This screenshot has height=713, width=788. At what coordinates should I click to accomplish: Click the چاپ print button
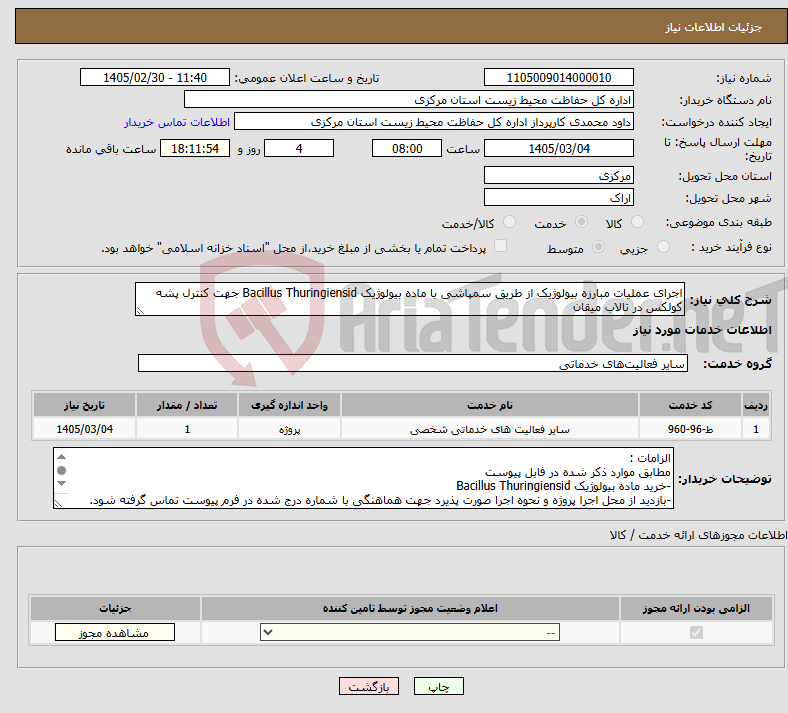pyautogui.click(x=439, y=686)
